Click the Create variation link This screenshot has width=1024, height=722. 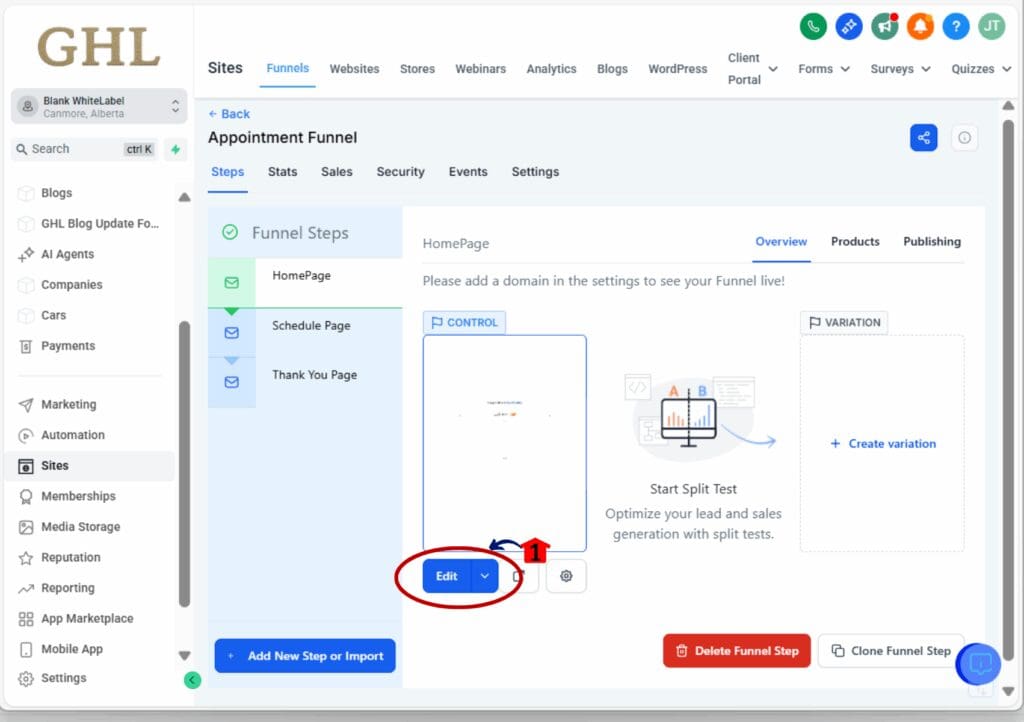[x=883, y=443]
